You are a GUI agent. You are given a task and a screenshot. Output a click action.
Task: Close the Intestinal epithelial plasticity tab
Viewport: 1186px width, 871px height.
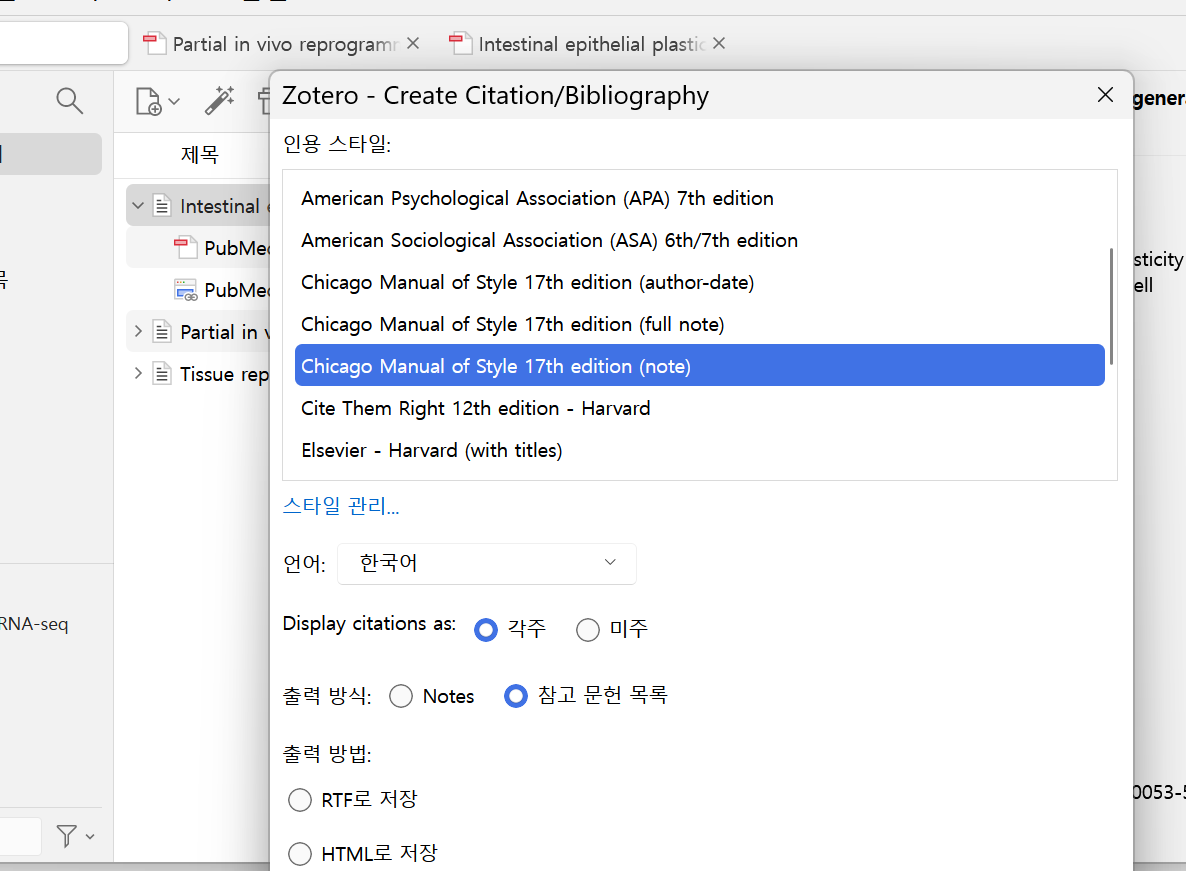719,44
